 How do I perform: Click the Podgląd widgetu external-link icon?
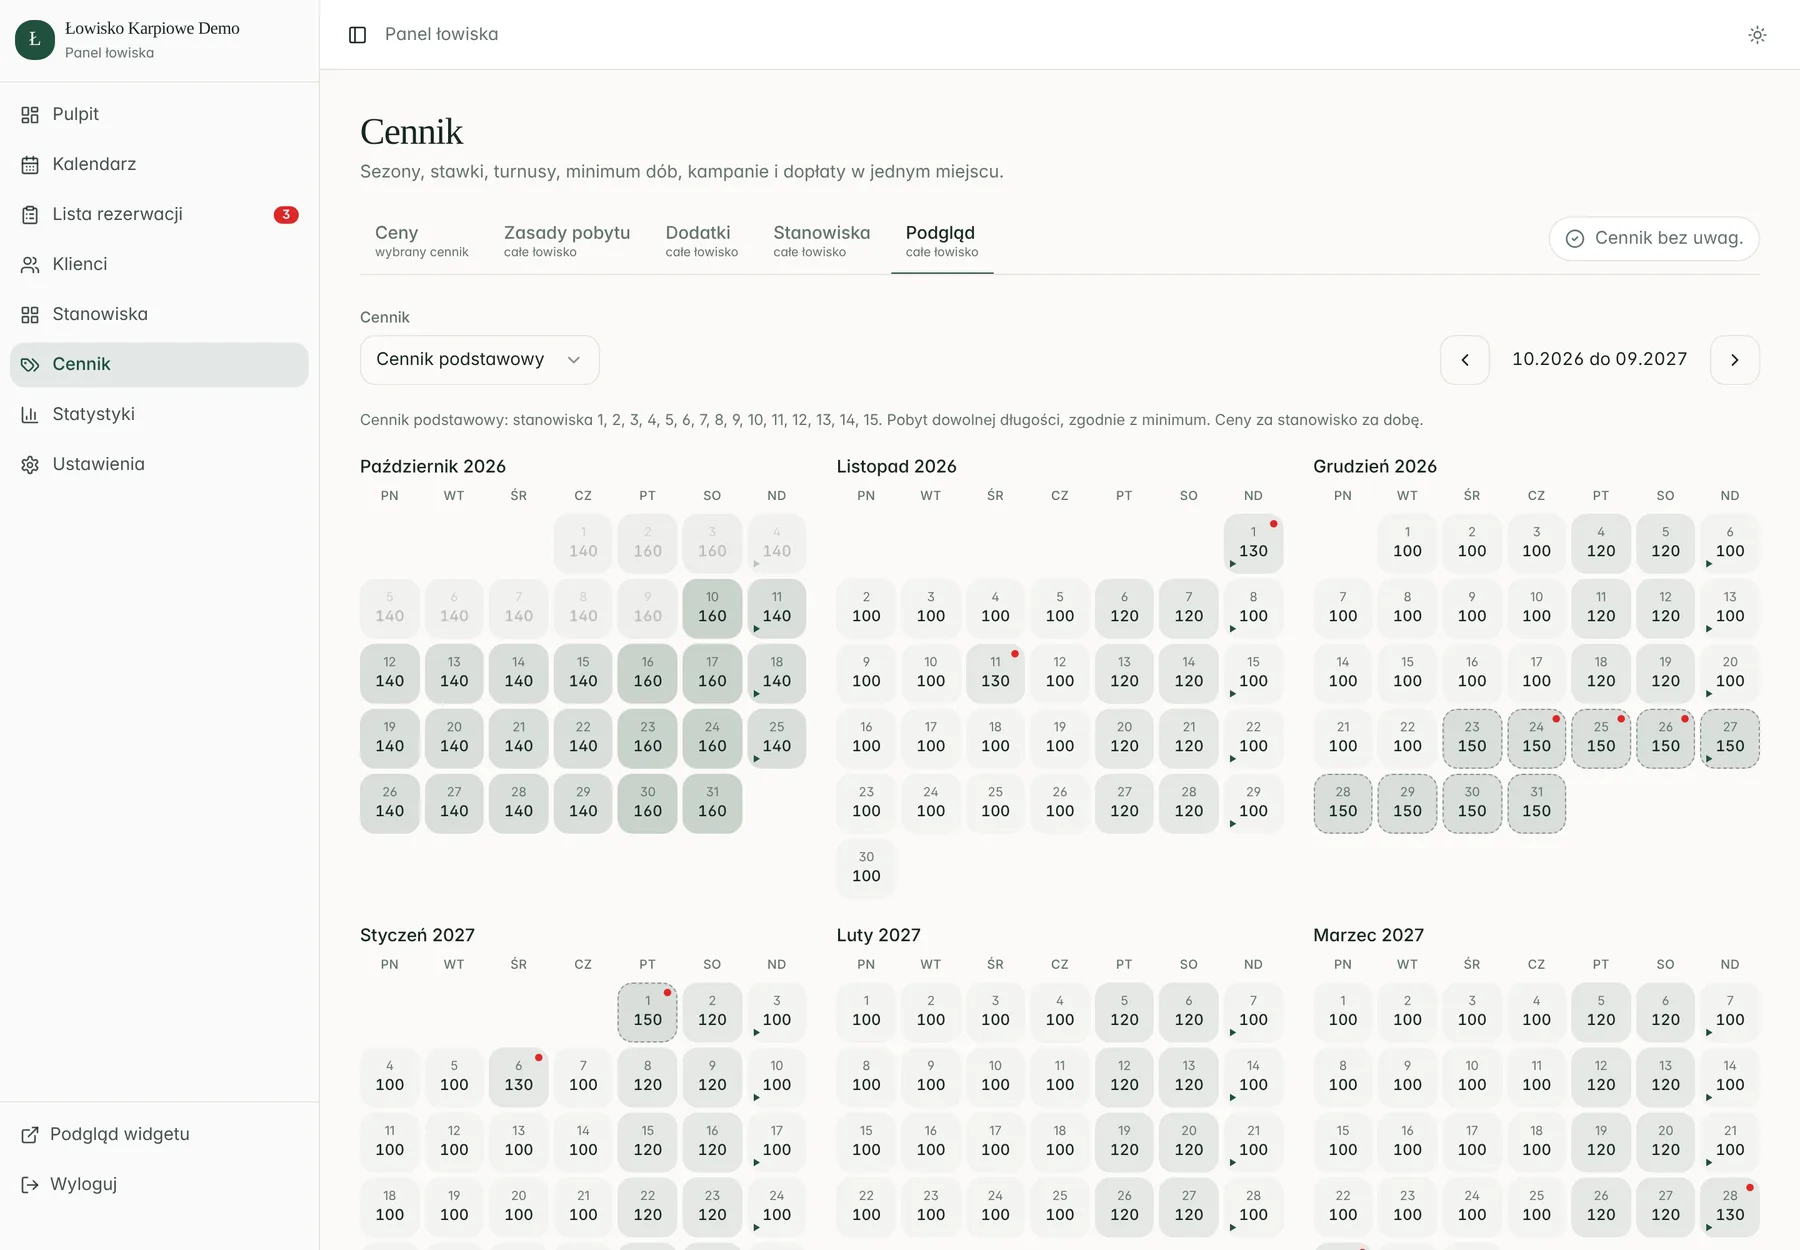tap(30, 1135)
